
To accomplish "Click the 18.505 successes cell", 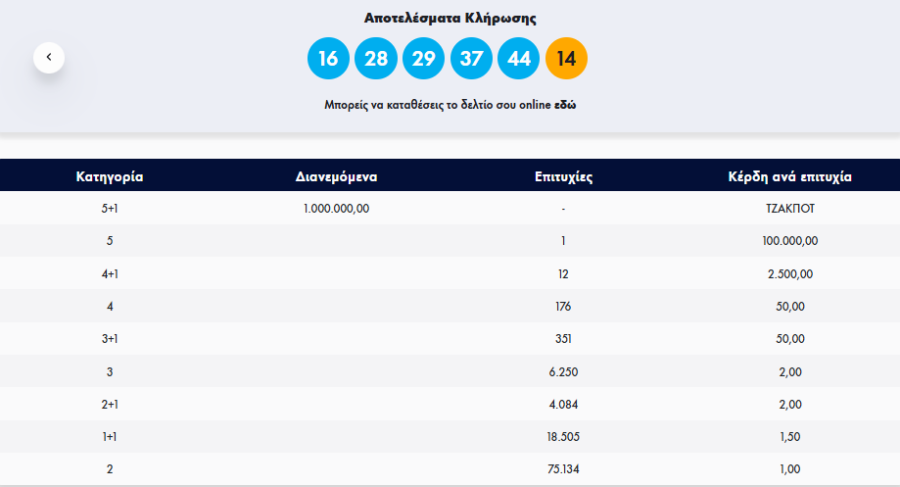I will 564,436.
